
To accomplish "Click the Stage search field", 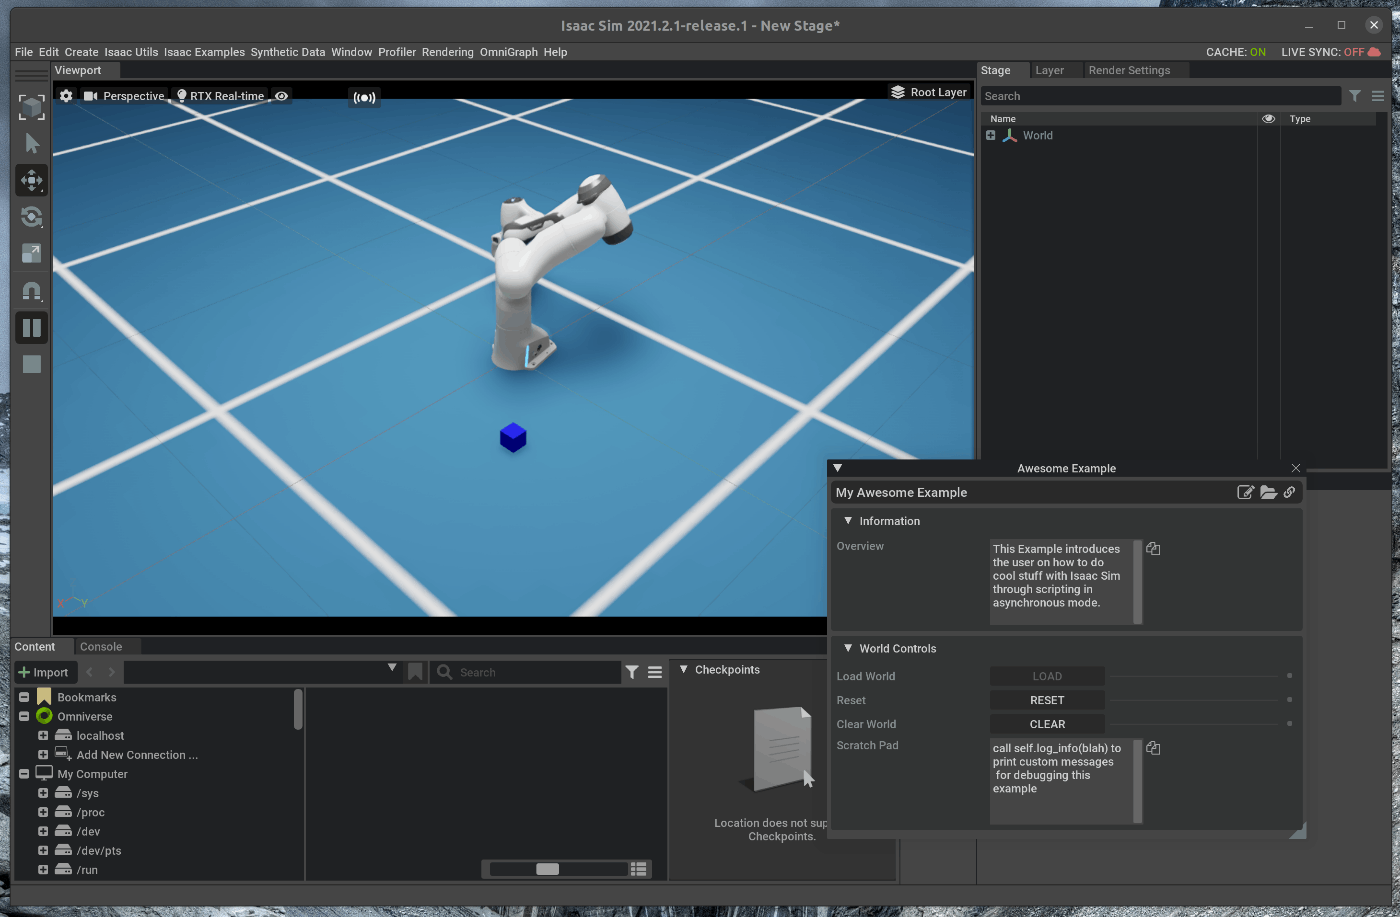I will pyautogui.click(x=1160, y=96).
